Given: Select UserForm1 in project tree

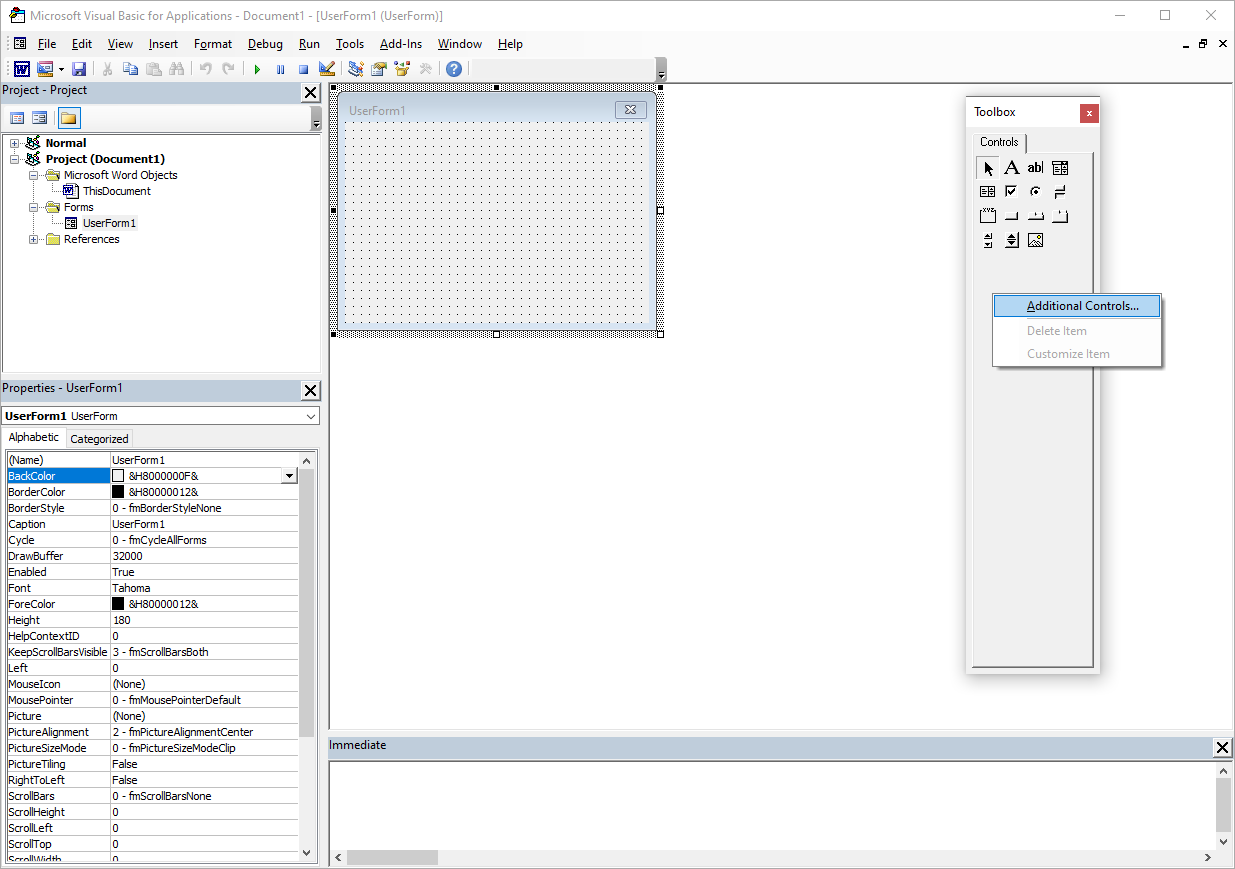Looking at the screenshot, I should point(109,223).
